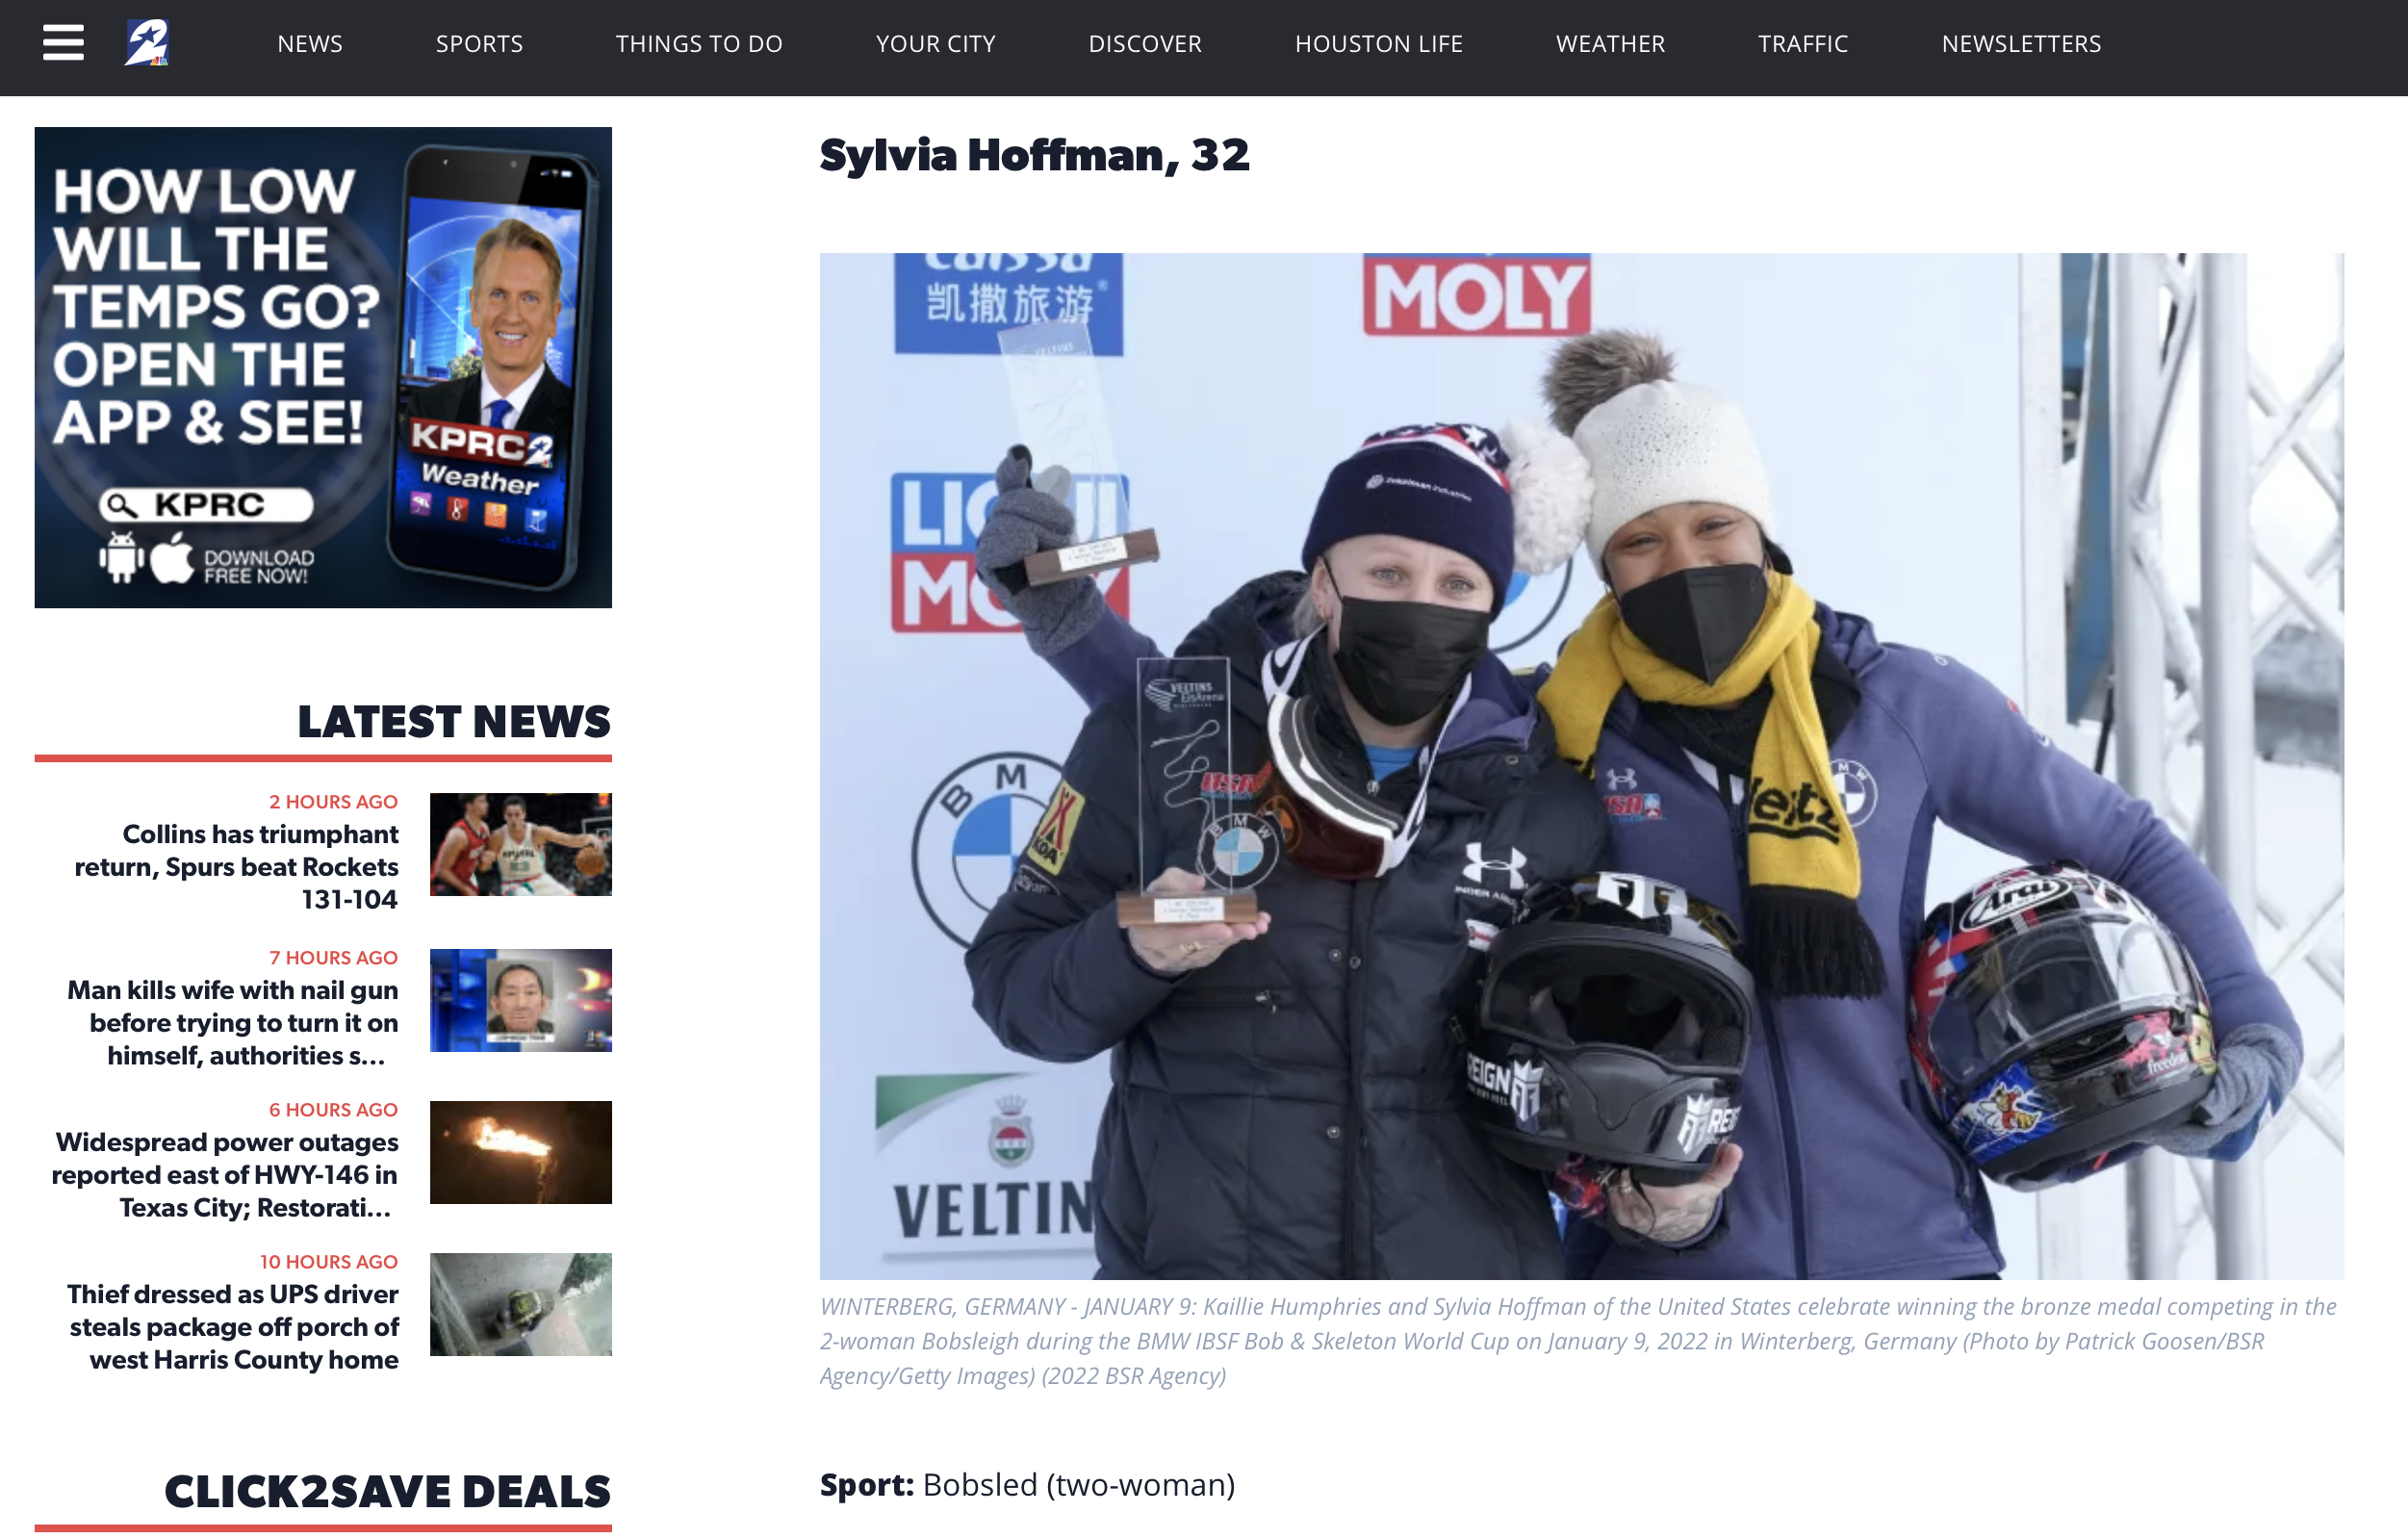
Task: Click the KPRC weather app advertisement
Action: 323,367
